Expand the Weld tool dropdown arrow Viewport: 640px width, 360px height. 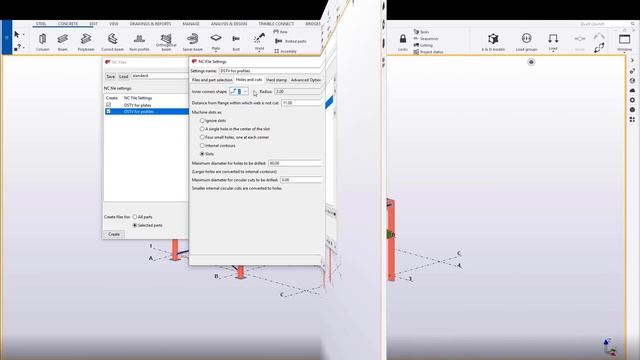[259, 52]
